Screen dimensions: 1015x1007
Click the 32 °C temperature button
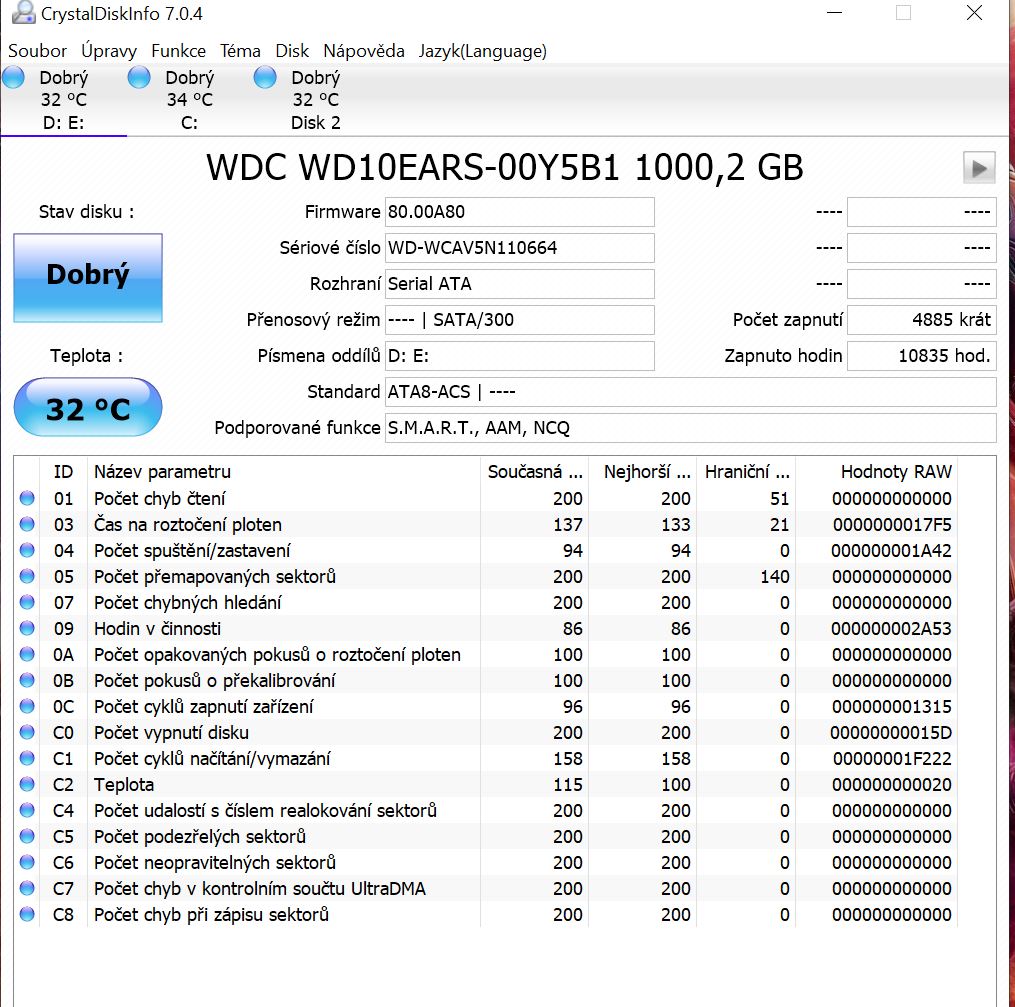coord(88,408)
